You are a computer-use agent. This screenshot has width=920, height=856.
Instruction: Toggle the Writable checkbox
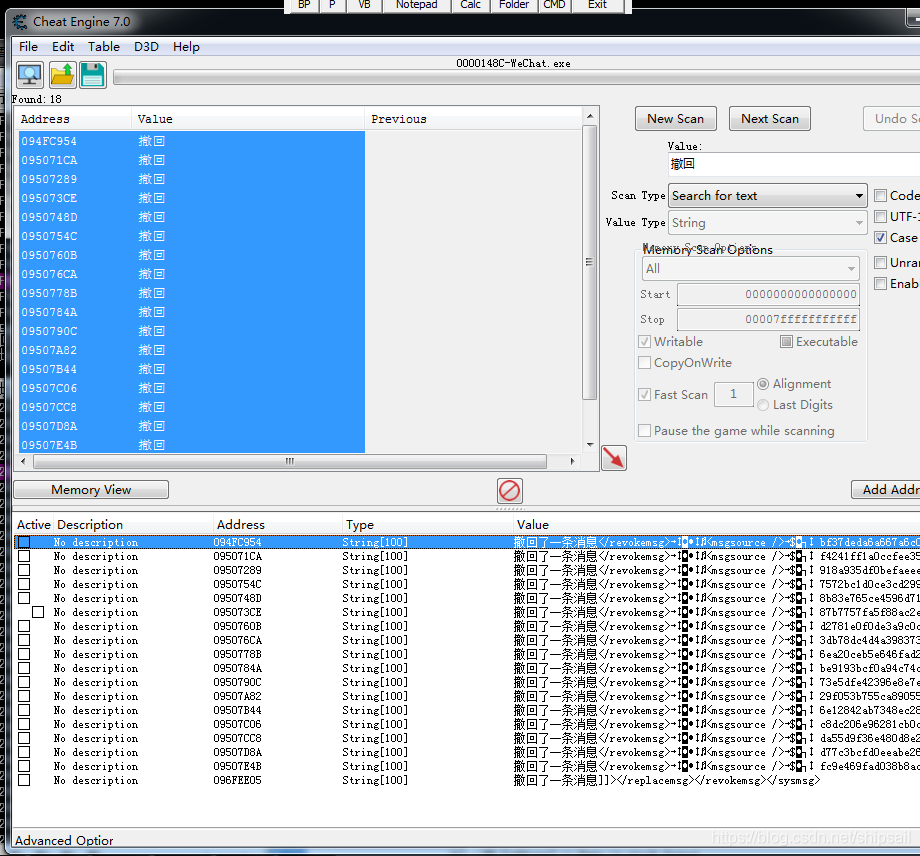point(644,342)
